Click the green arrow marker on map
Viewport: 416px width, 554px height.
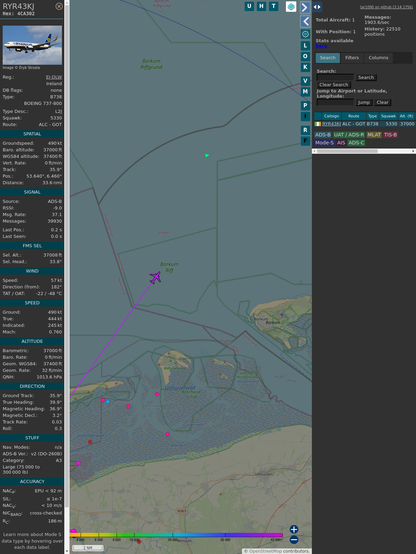[207, 155]
